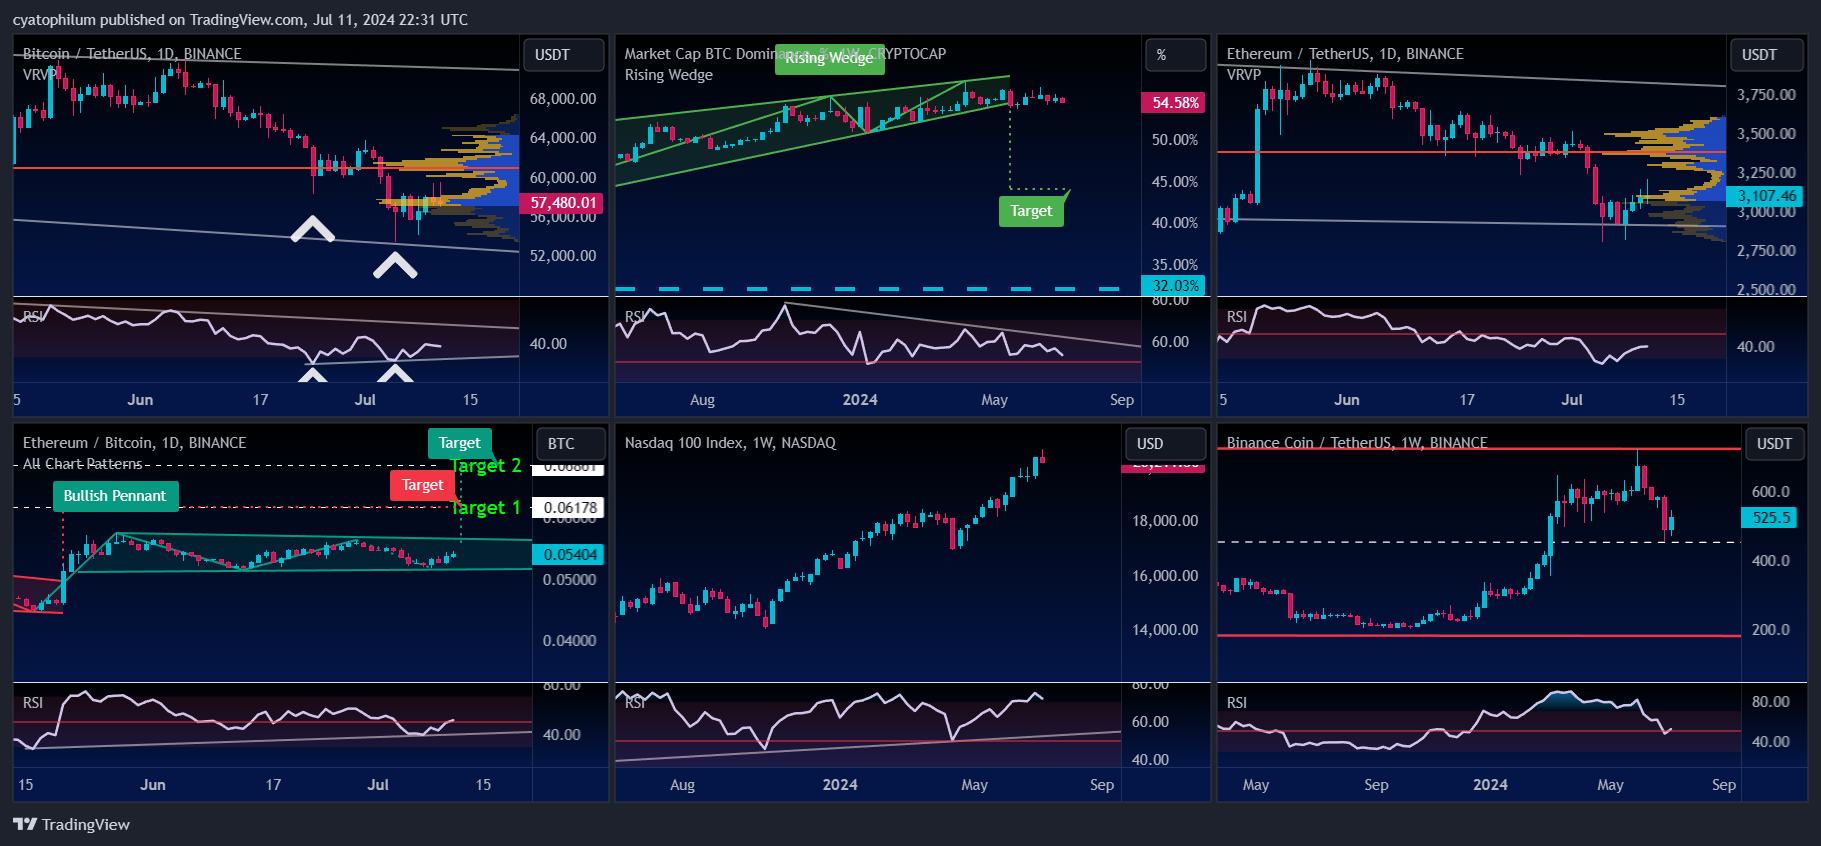Click the 525.5 Binance Coin price label
Screen dimensions: 1821x846
(1770, 518)
